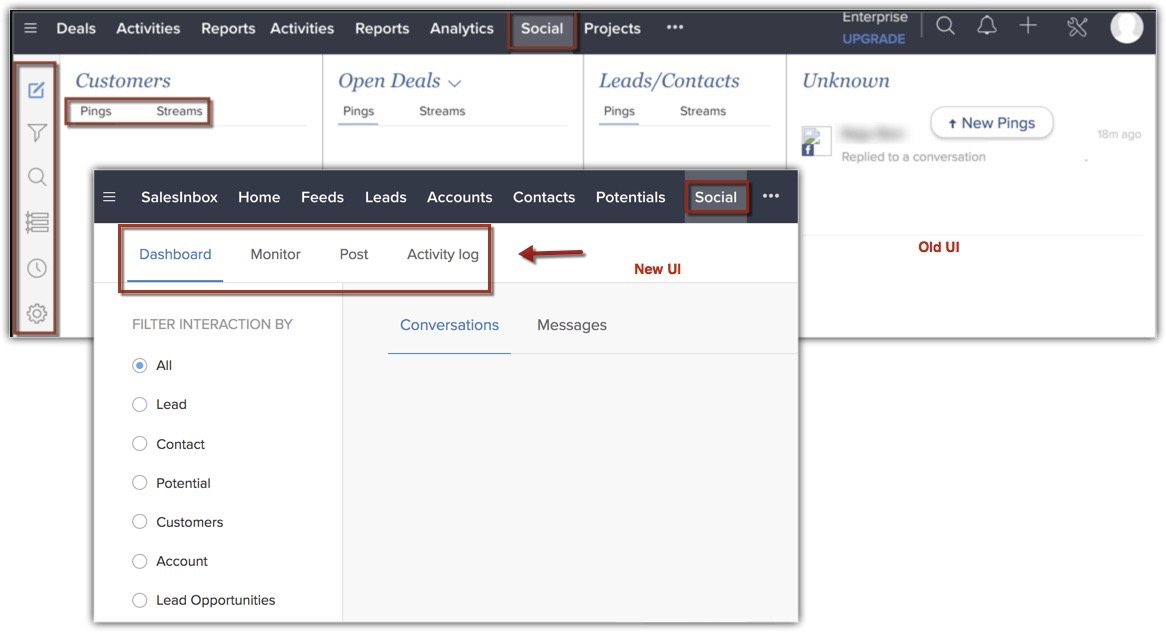
Task: Open the notifications bell icon
Action: pos(987,26)
